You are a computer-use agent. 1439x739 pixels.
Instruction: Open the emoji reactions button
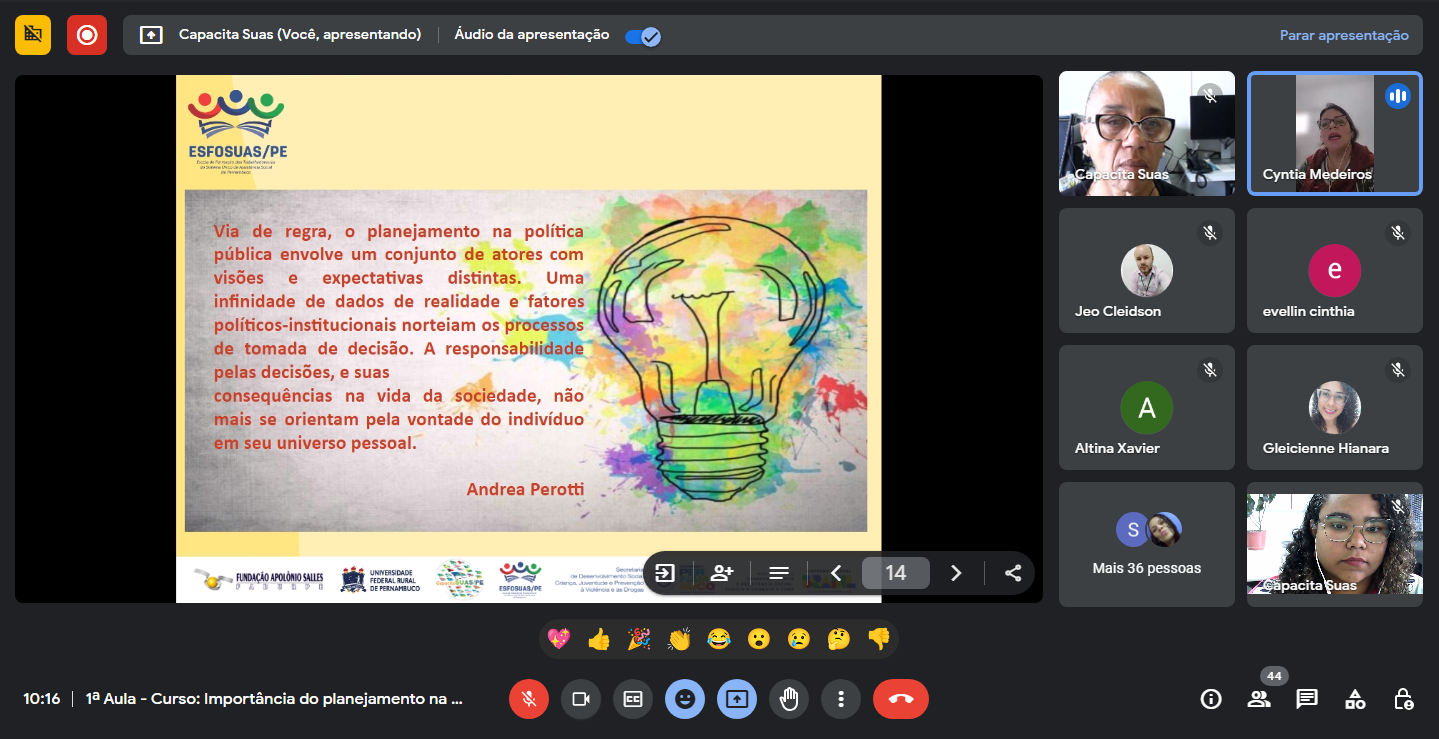point(685,699)
